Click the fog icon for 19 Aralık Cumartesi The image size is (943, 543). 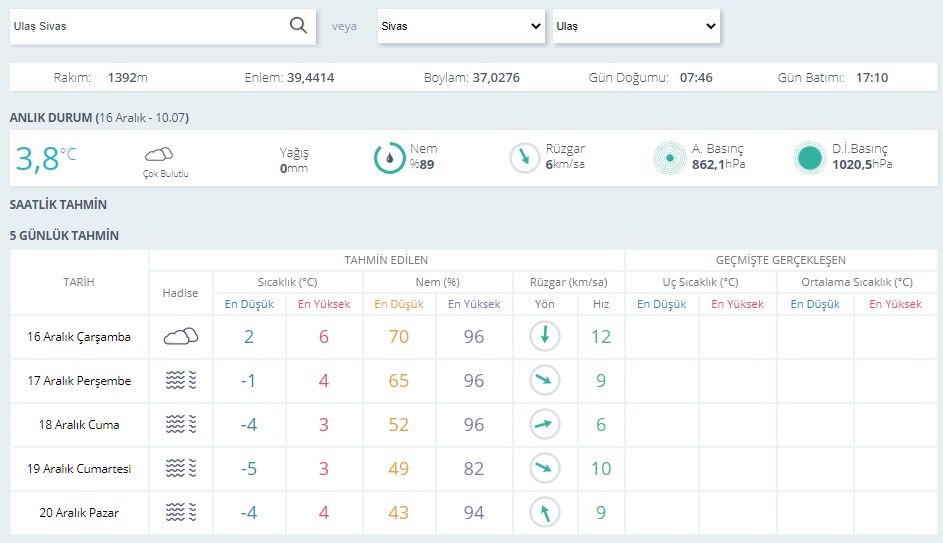181,469
